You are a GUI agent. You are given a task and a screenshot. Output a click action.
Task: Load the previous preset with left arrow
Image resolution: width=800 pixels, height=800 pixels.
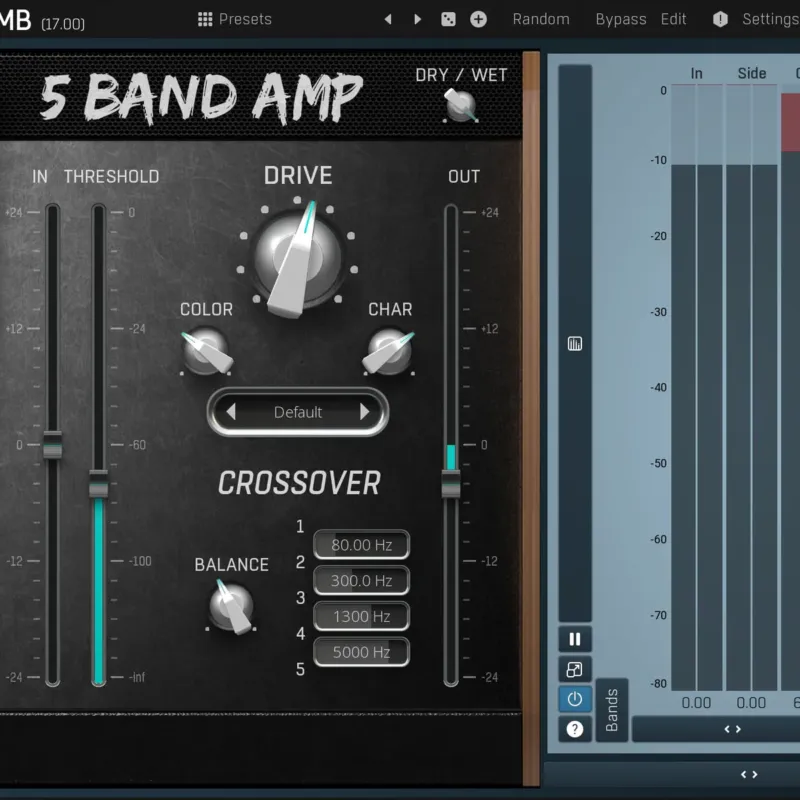point(388,19)
